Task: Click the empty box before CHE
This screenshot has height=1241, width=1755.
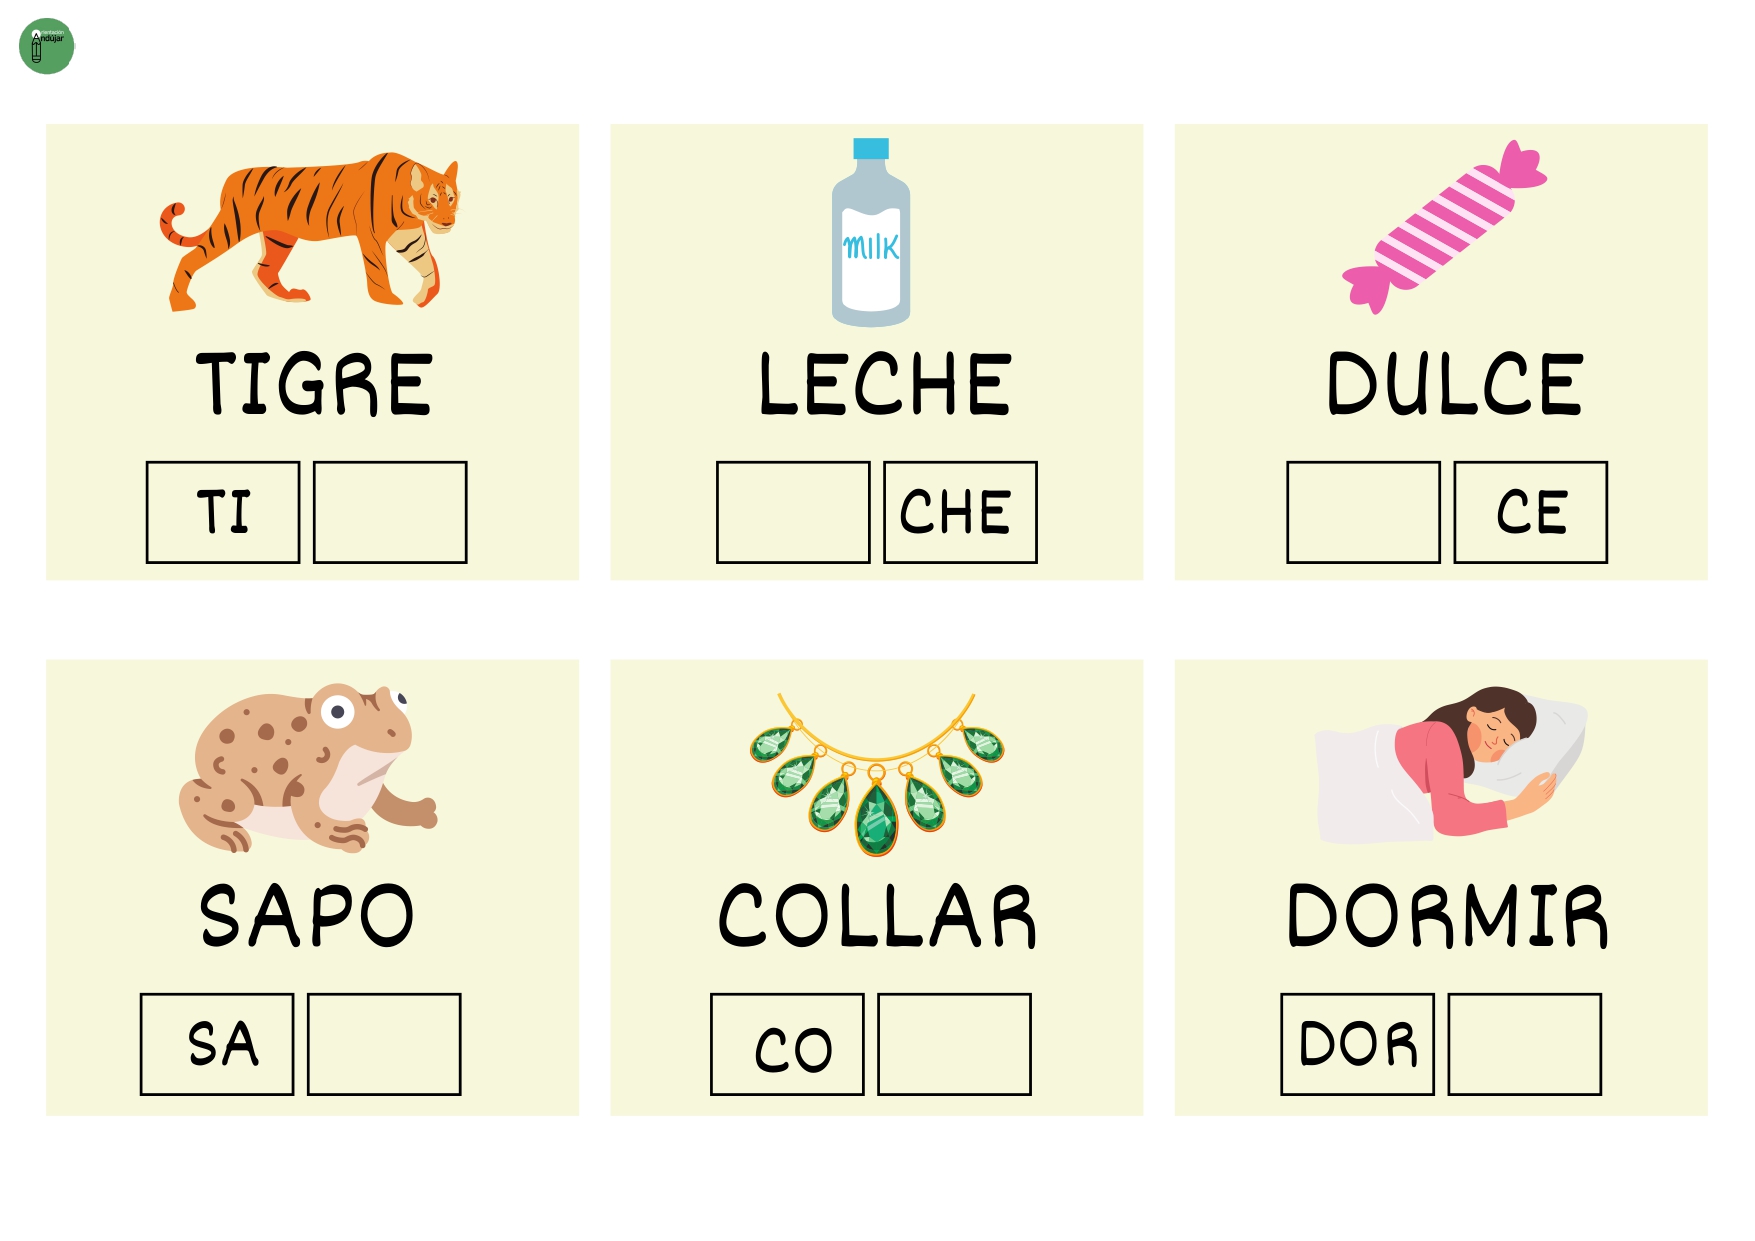Action: coord(793,512)
